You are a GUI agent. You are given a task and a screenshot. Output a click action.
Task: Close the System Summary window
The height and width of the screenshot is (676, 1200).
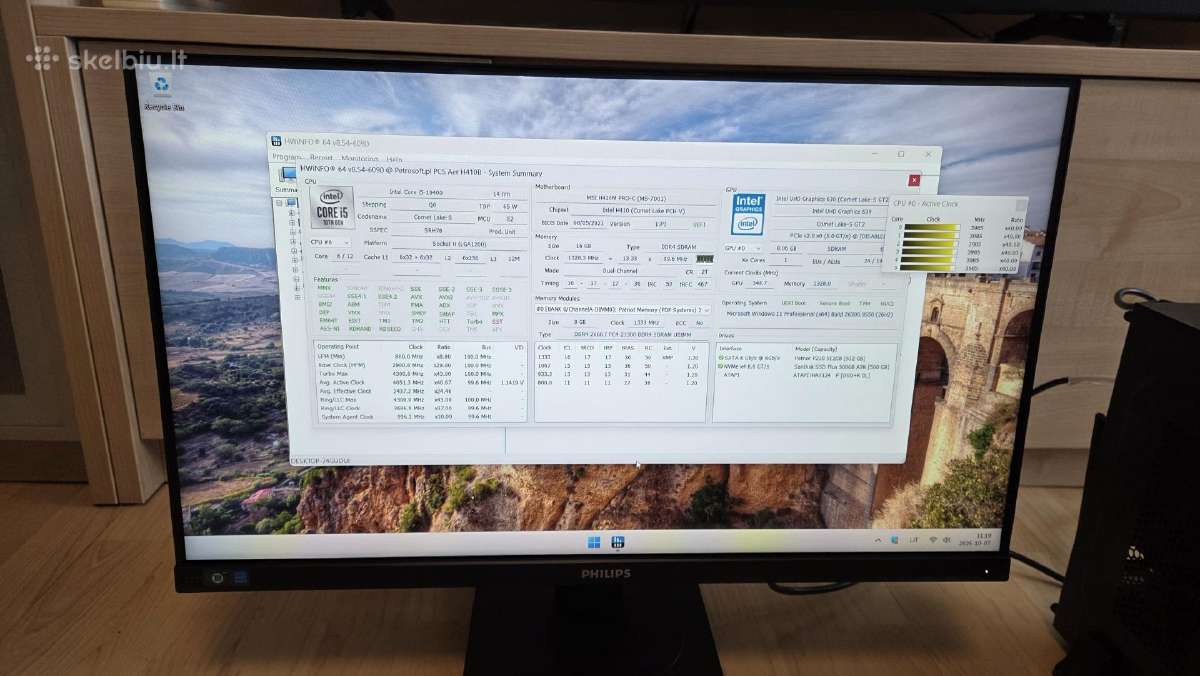click(x=914, y=180)
